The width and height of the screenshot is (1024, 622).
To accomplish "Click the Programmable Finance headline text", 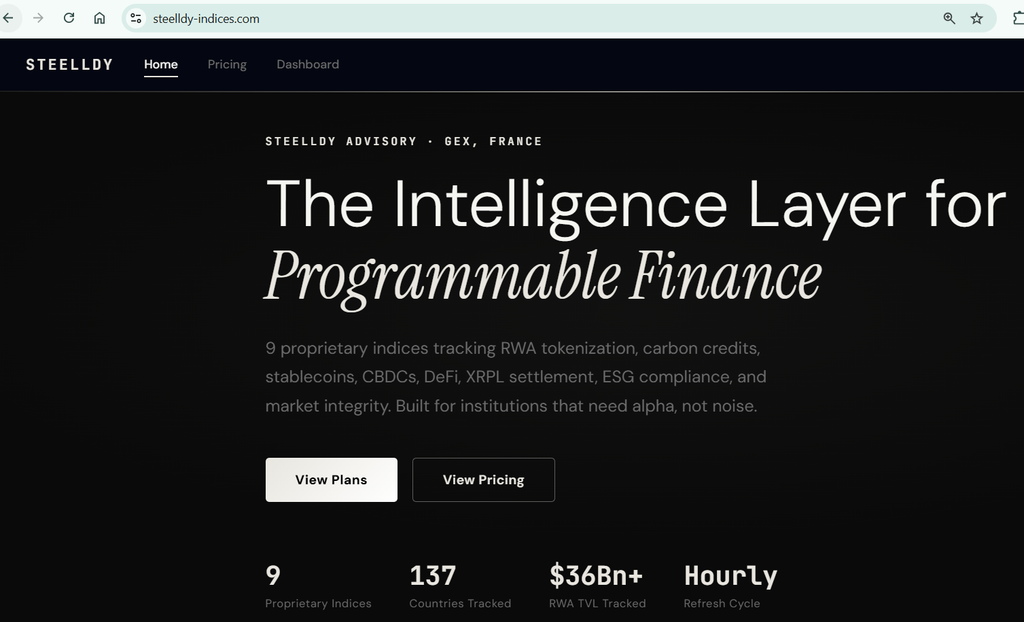I will (x=542, y=277).
